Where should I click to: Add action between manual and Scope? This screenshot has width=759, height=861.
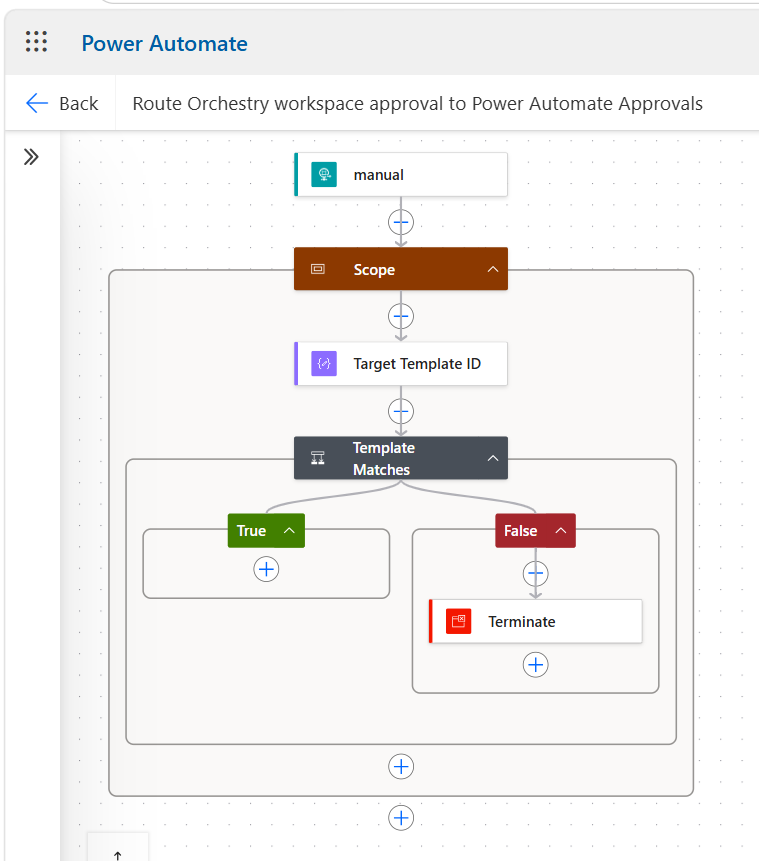tap(401, 222)
